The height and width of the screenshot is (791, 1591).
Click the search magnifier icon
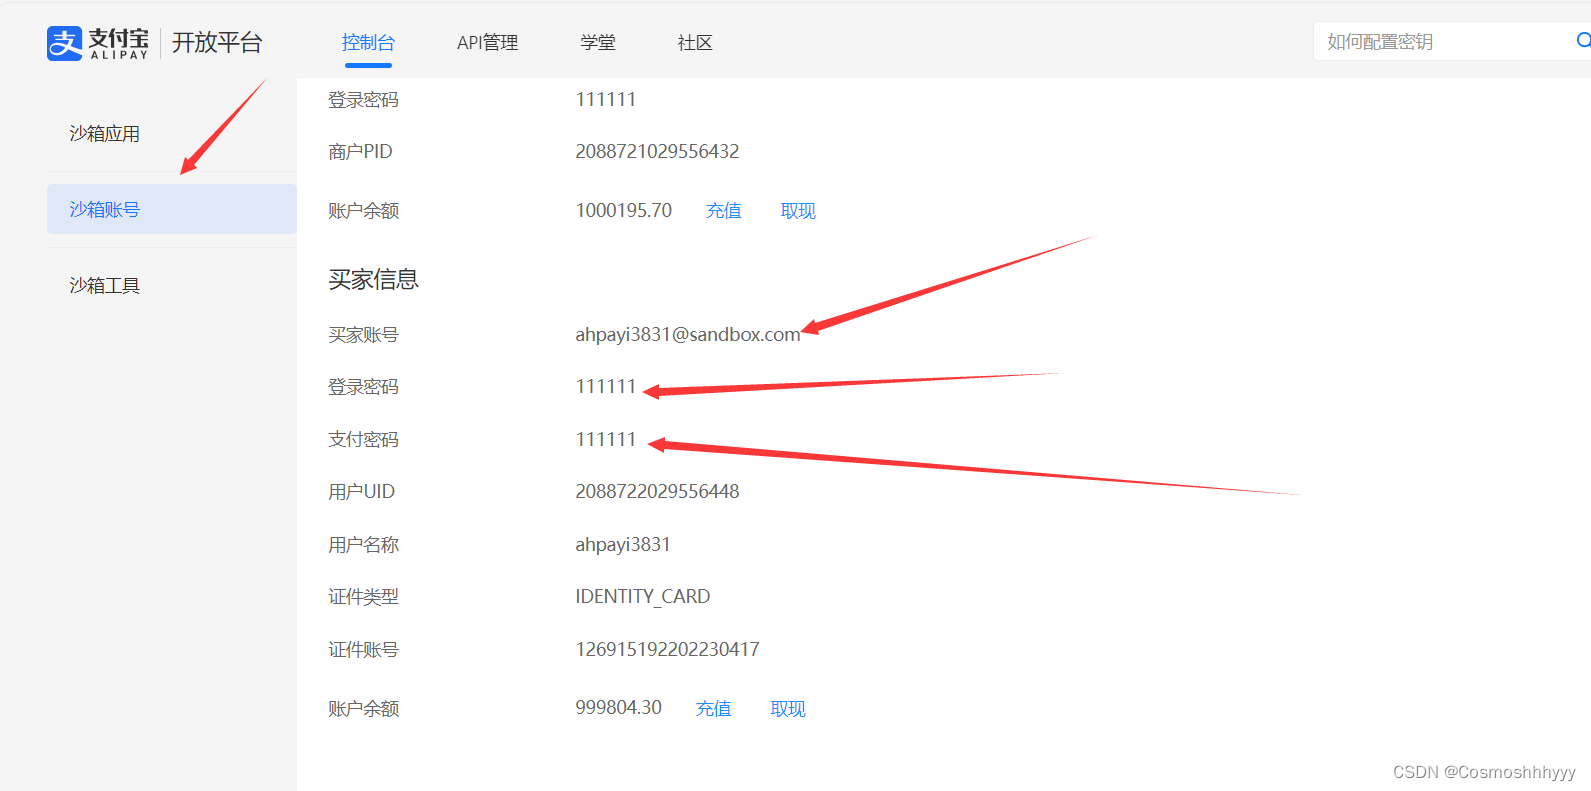pos(1583,41)
